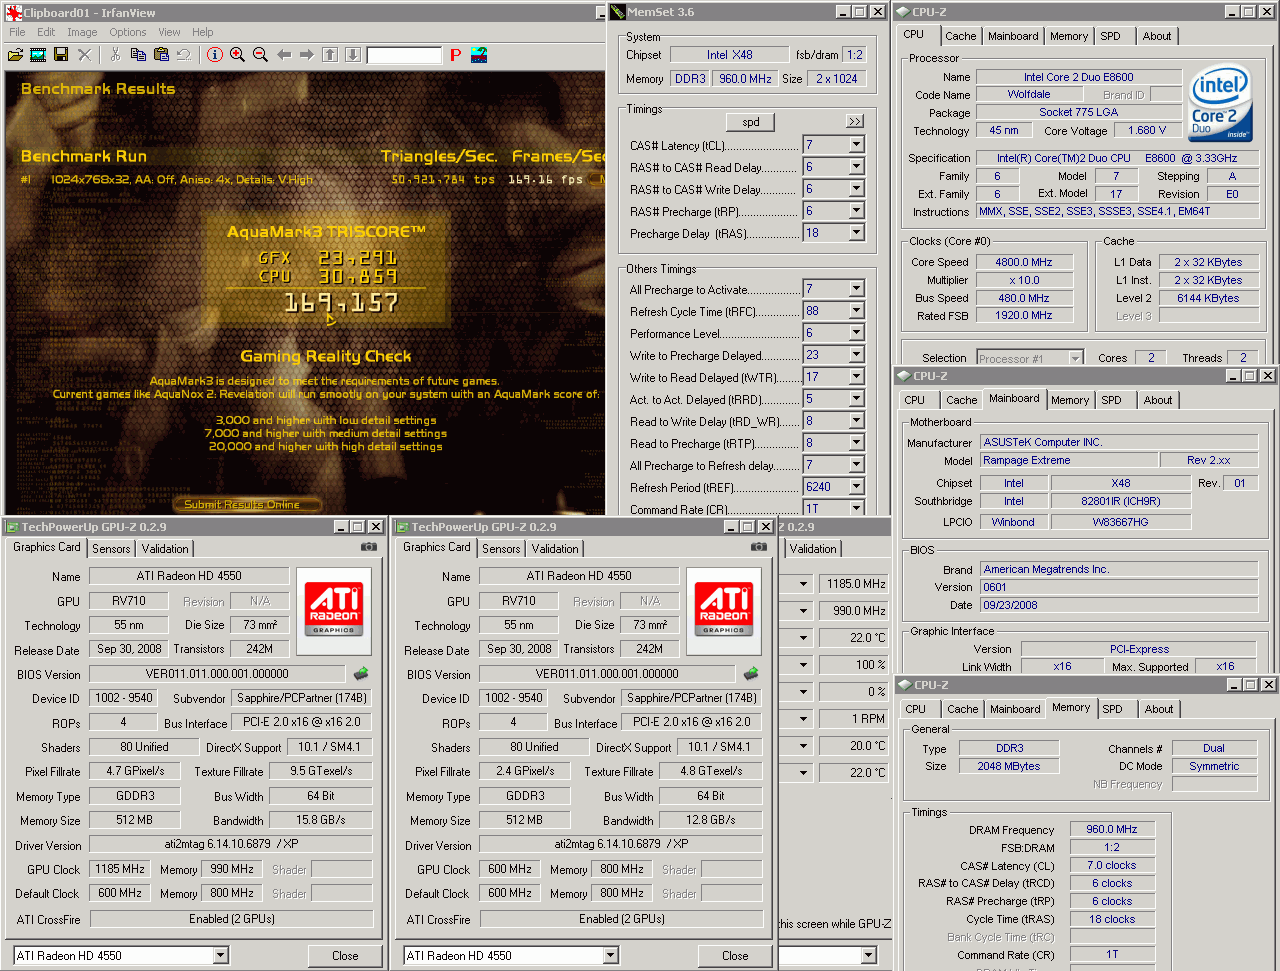Click camera screenshot icon in middle GPU-Z window
This screenshot has height=971, width=1280.
(x=759, y=547)
